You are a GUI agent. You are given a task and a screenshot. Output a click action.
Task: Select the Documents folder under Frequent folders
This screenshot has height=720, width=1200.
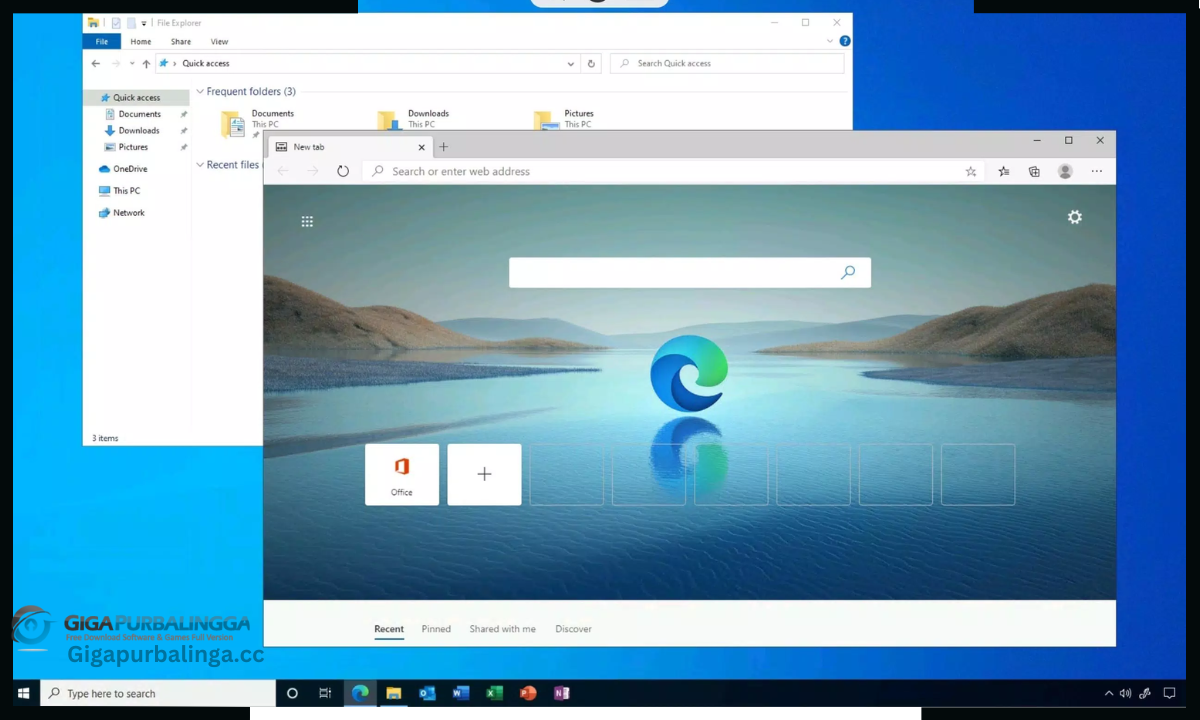pos(258,120)
